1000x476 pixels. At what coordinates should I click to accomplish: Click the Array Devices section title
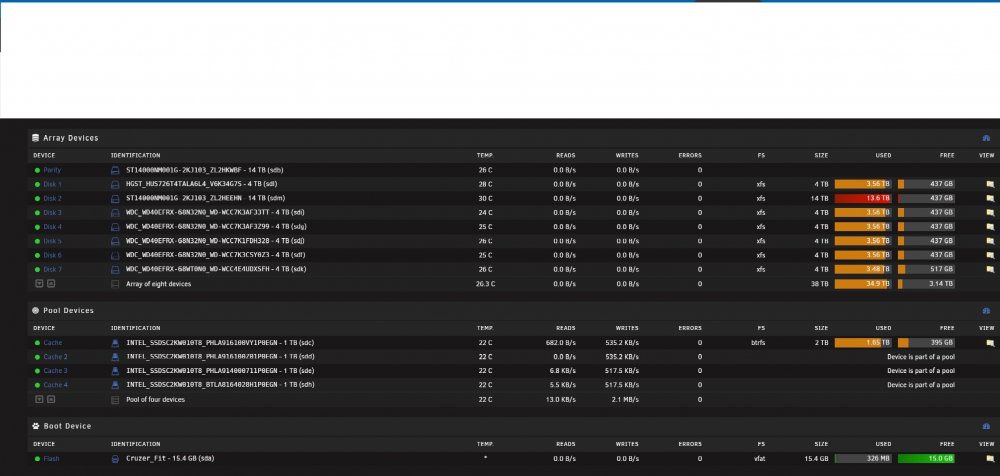point(70,138)
